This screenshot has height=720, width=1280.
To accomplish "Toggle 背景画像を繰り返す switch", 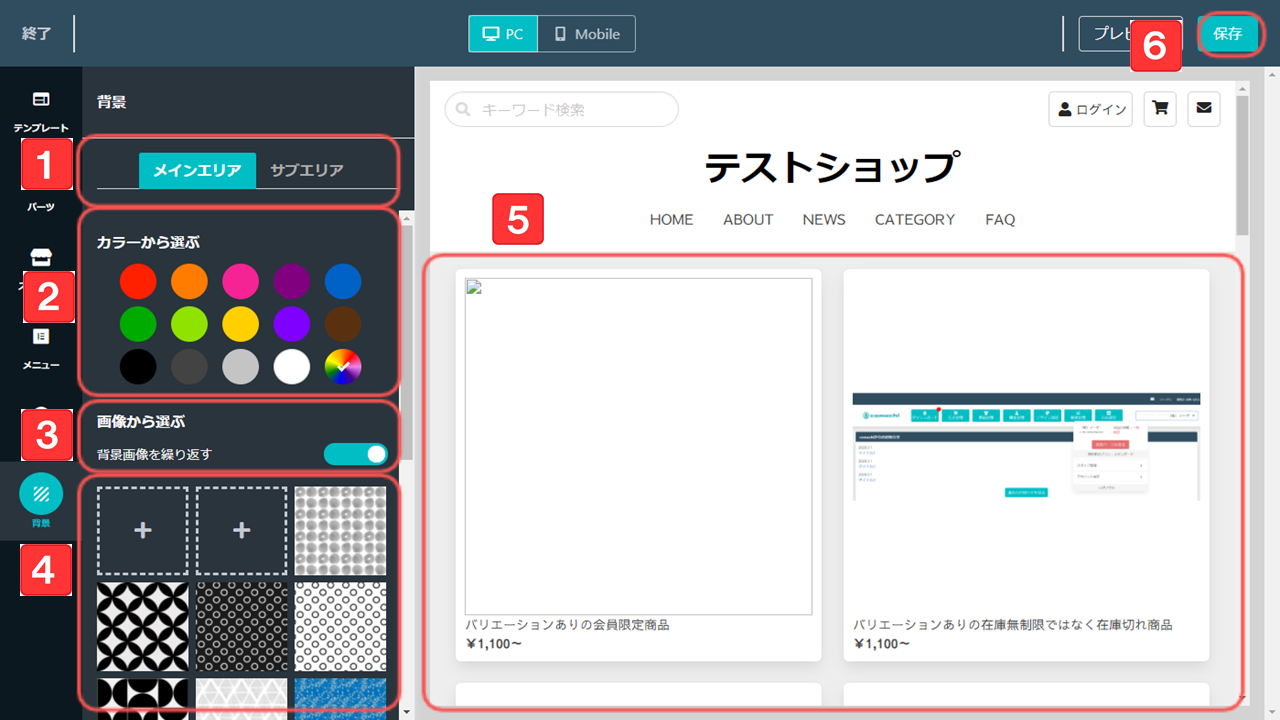I will tap(355, 454).
